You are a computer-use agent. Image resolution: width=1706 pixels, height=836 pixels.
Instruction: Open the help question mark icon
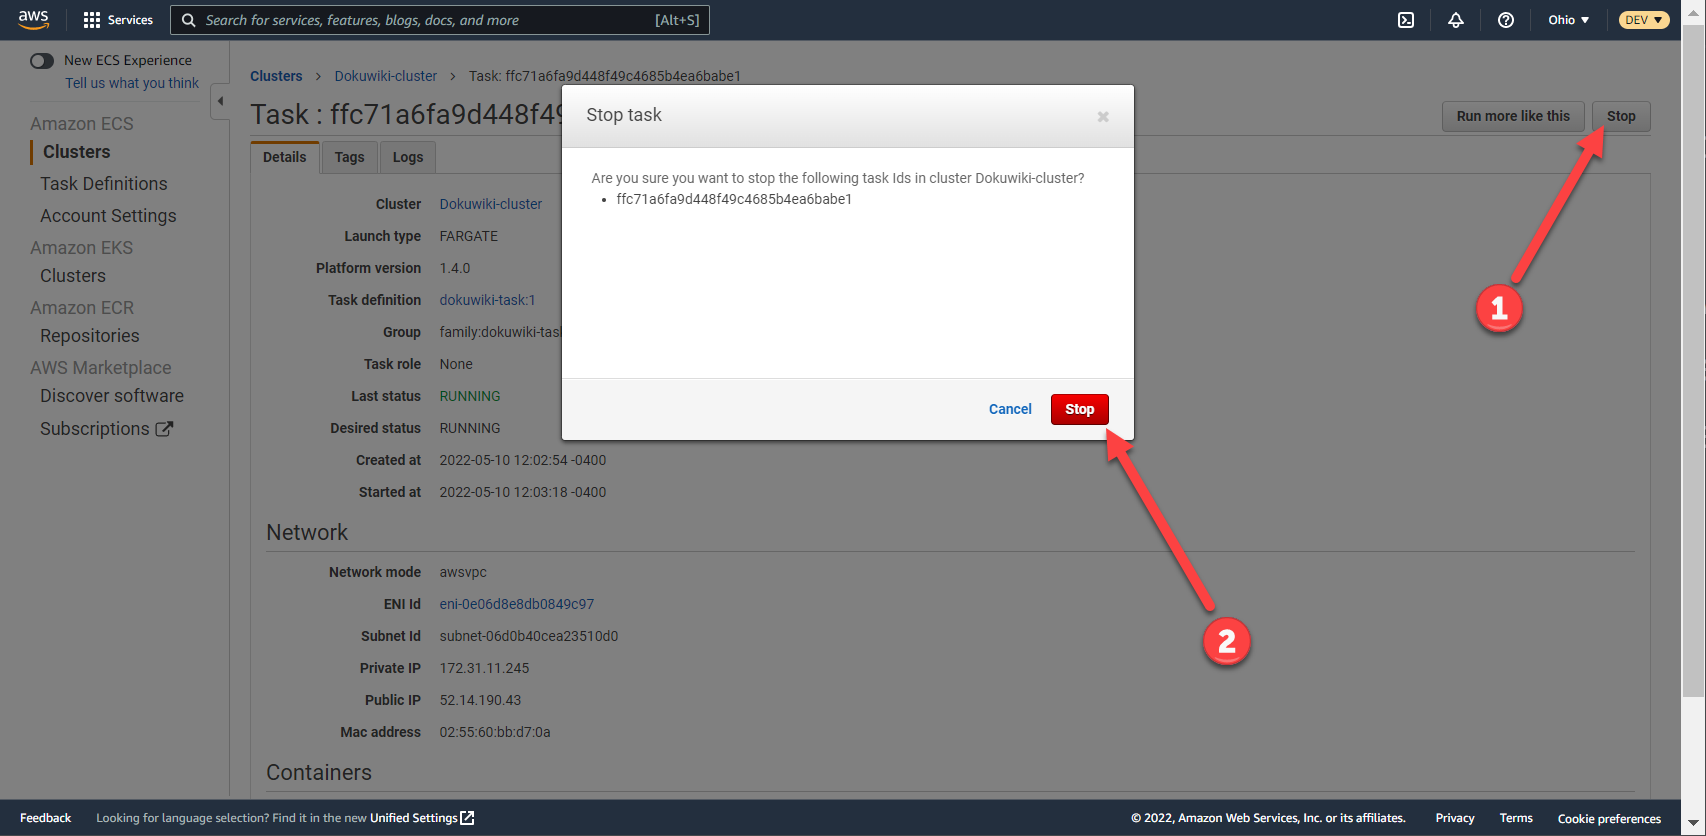coord(1506,20)
